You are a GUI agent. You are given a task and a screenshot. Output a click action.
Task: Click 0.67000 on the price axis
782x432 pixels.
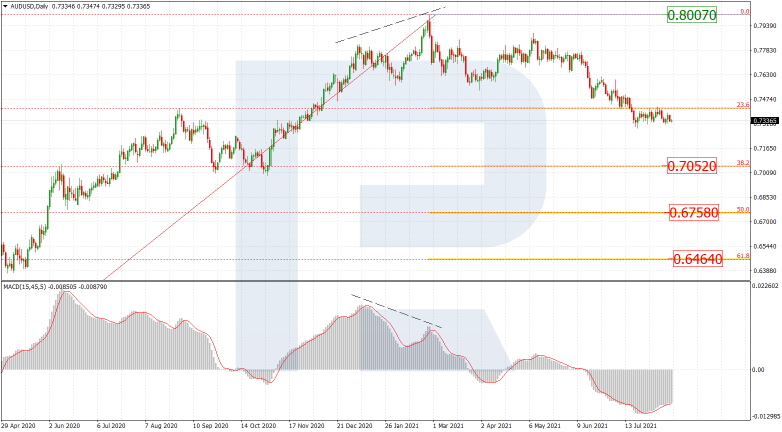[765, 221]
